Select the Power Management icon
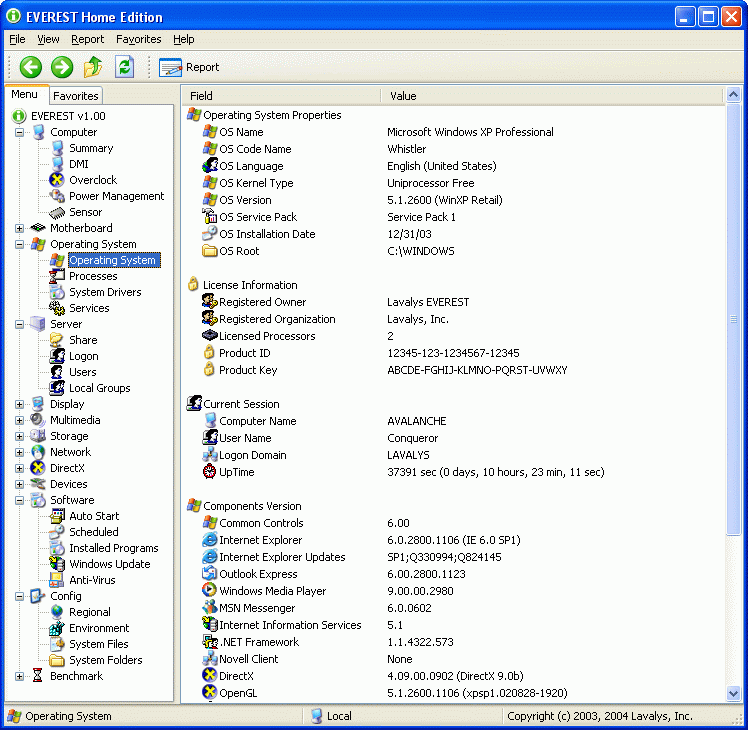This screenshot has width=748, height=730. pyautogui.click(x=57, y=196)
